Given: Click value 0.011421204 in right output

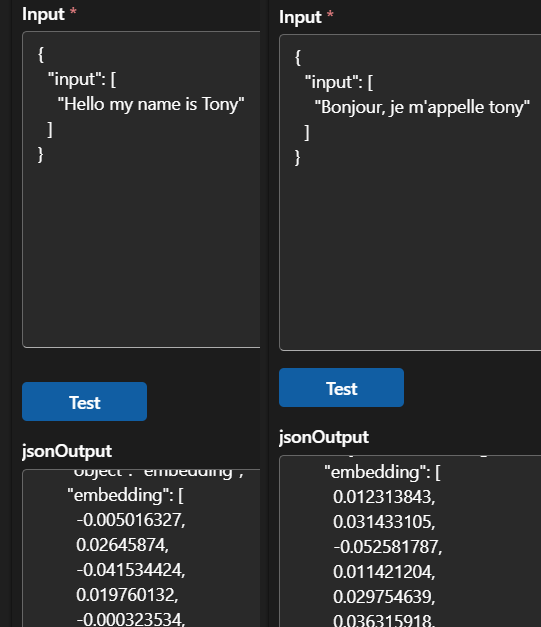Looking at the screenshot, I should point(384,572).
